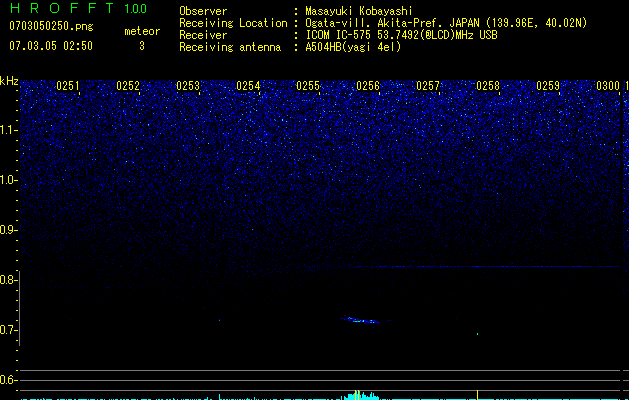The width and height of the screenshot is (629, 400).
Task: Click the small echo dot near 0258
Action: (x=477, y=334)
